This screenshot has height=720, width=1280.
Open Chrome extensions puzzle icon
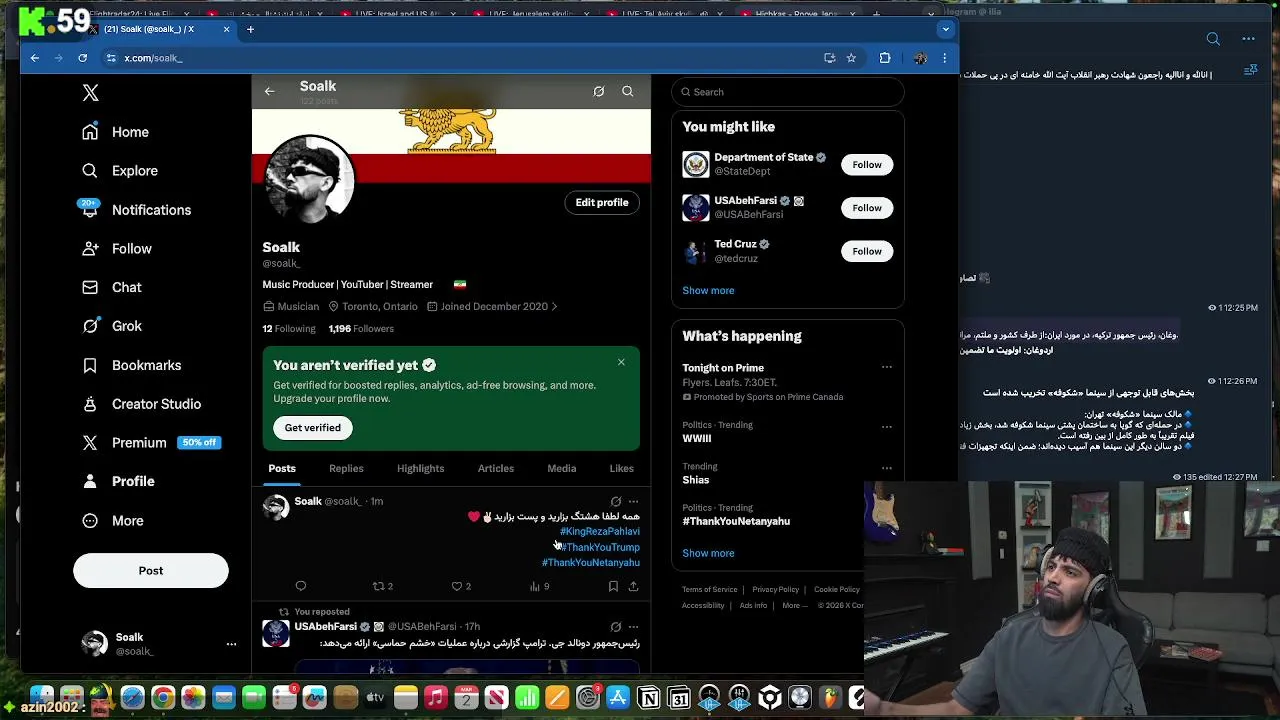[x=885, y=58]
